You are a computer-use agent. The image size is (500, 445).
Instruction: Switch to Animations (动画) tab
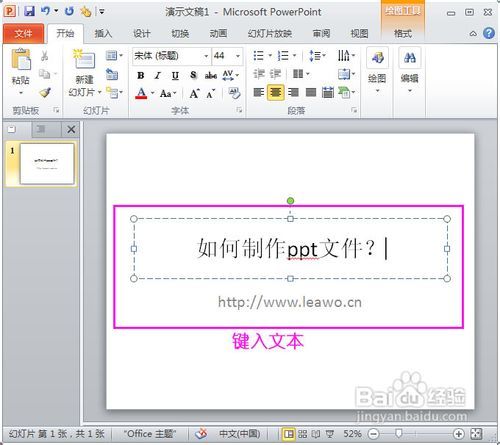pyautogui.click(x=218, y=34)
